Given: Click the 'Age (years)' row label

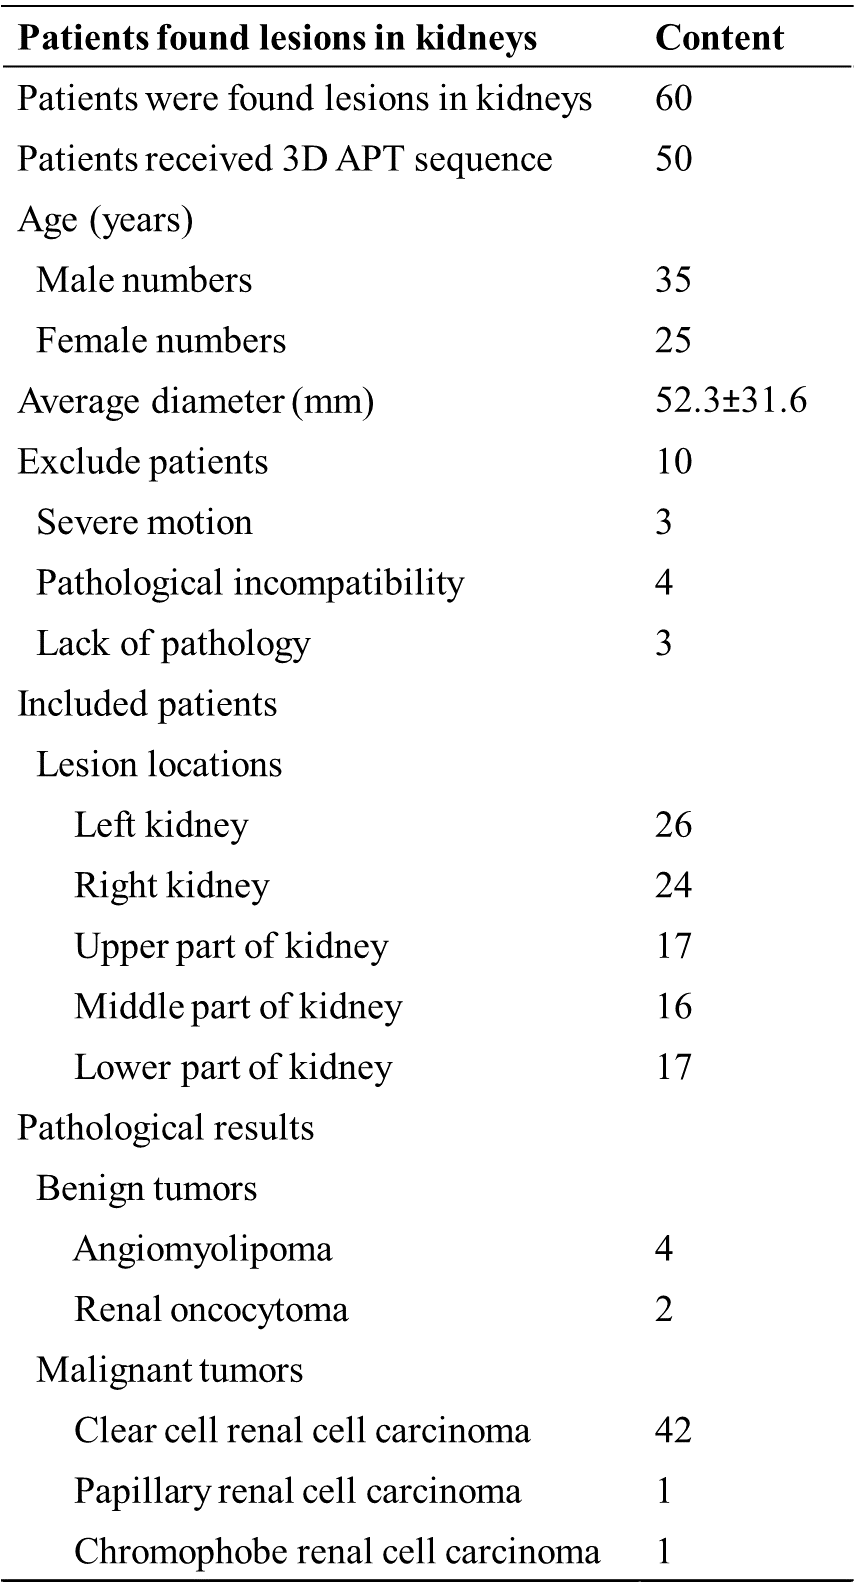Looking at the screenshot, I should (x=105, y=220).
